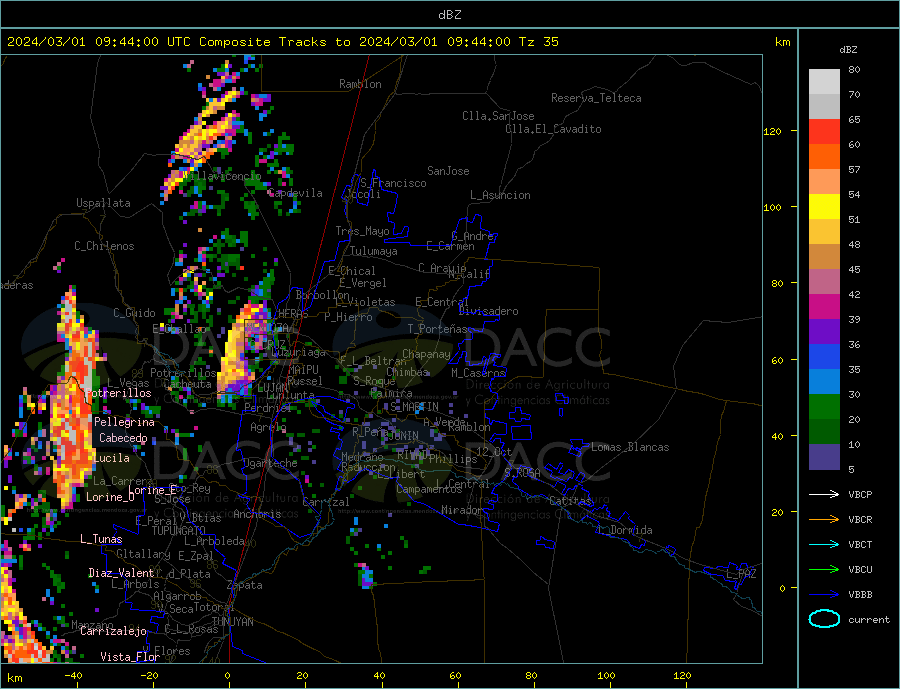The height and width of the screenshot is (689, 900).
Task: Click the Tres_Mayo map label
Action: tap(362, 231)
